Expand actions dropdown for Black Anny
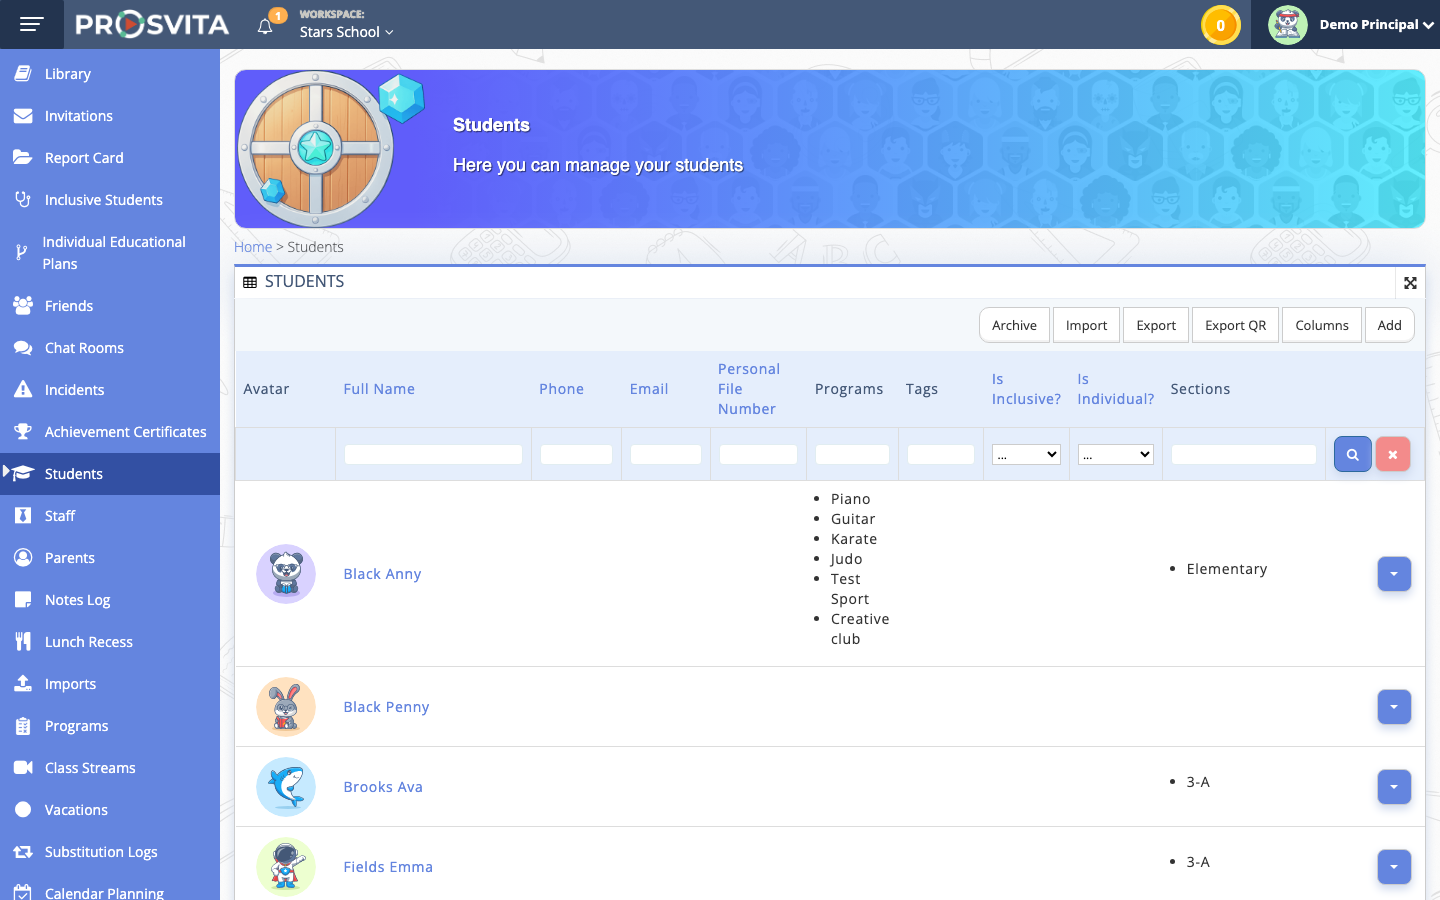Viewport: 1440px width, 900px height. pos(1394,574)
